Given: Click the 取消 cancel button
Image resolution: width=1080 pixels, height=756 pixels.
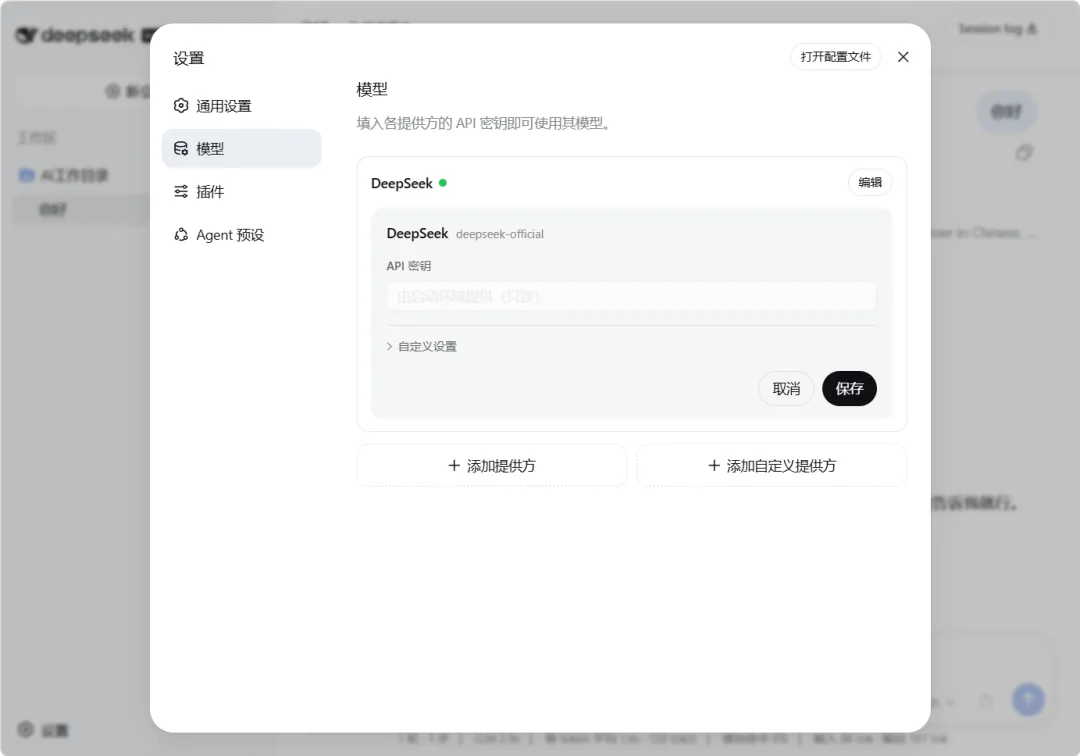Looking at the screenshot, I should 786,389.
